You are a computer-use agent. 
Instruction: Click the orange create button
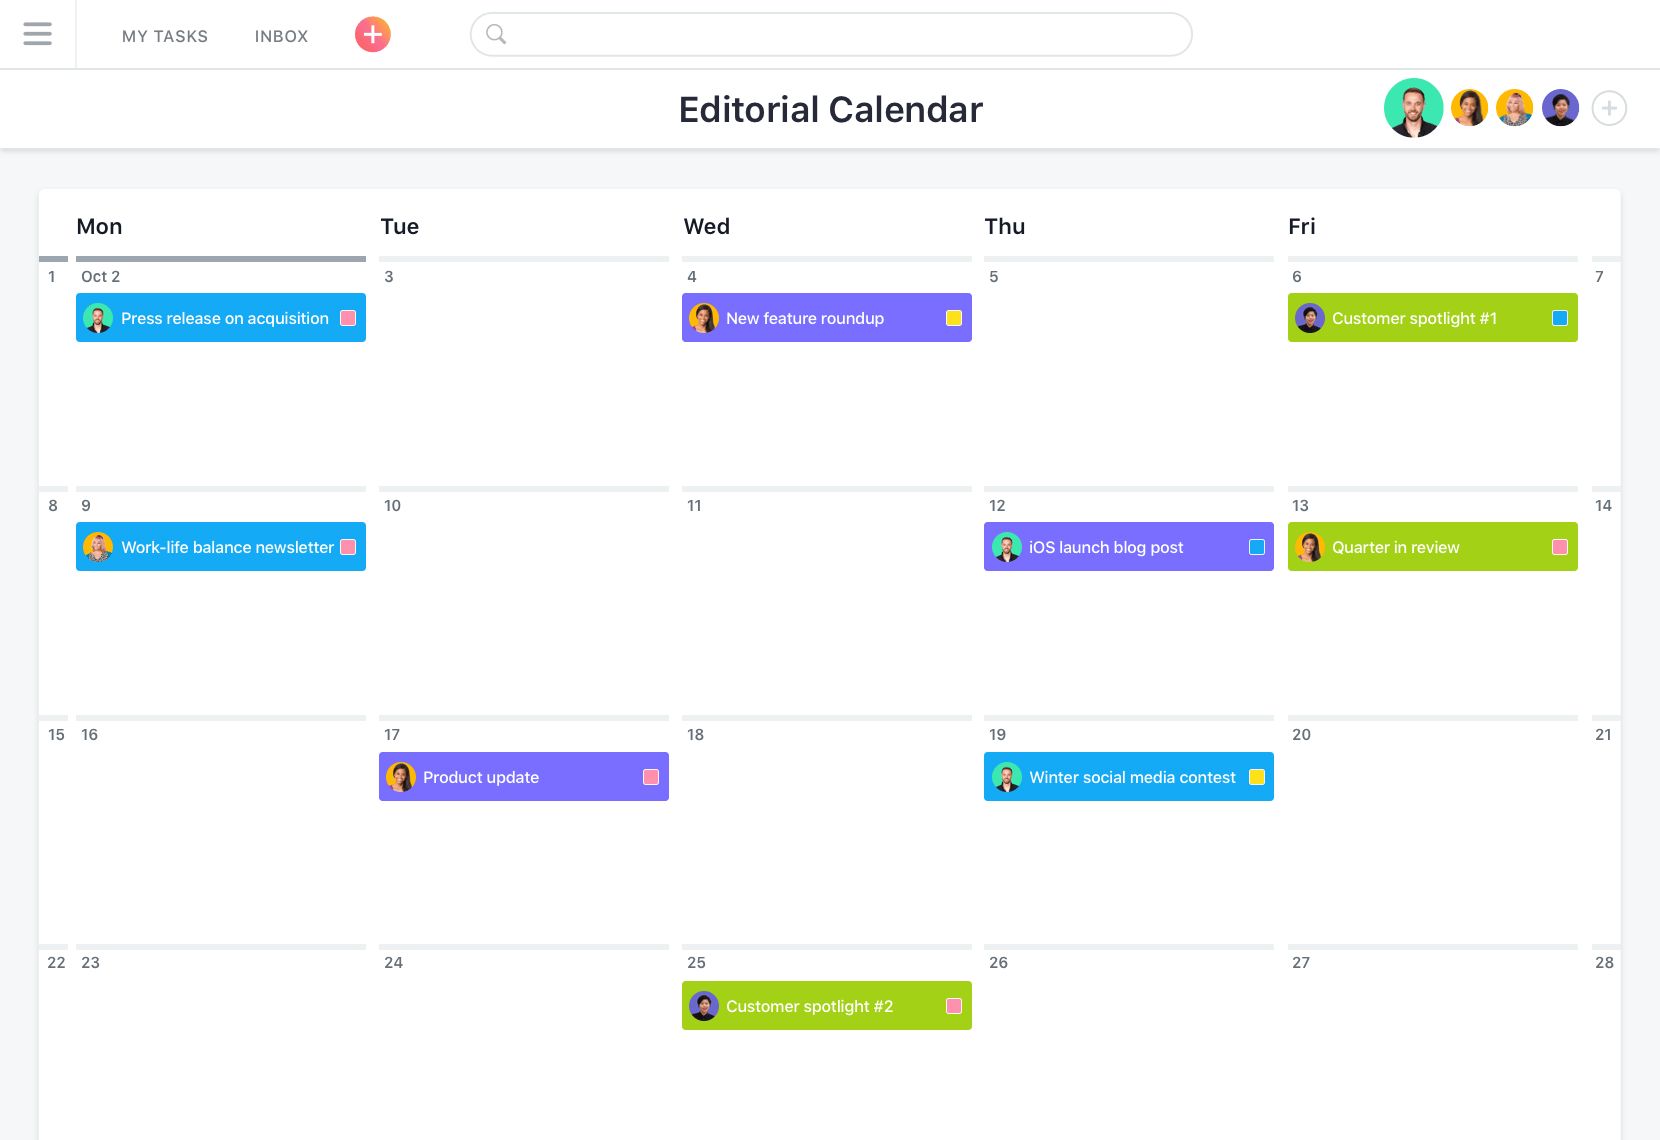click(372, 34)
